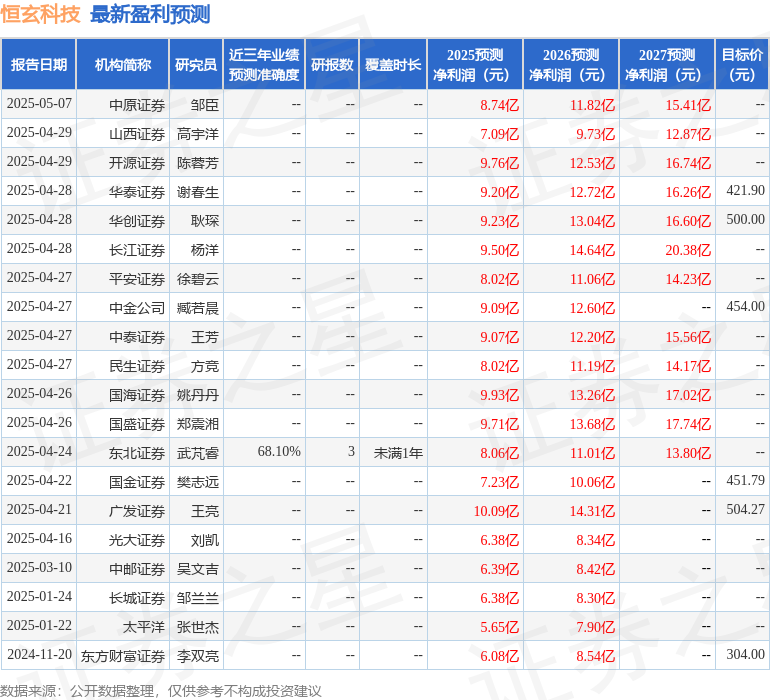
Task: Click the analyst name 陈蓉芳
Action: (x=198, y=163)
